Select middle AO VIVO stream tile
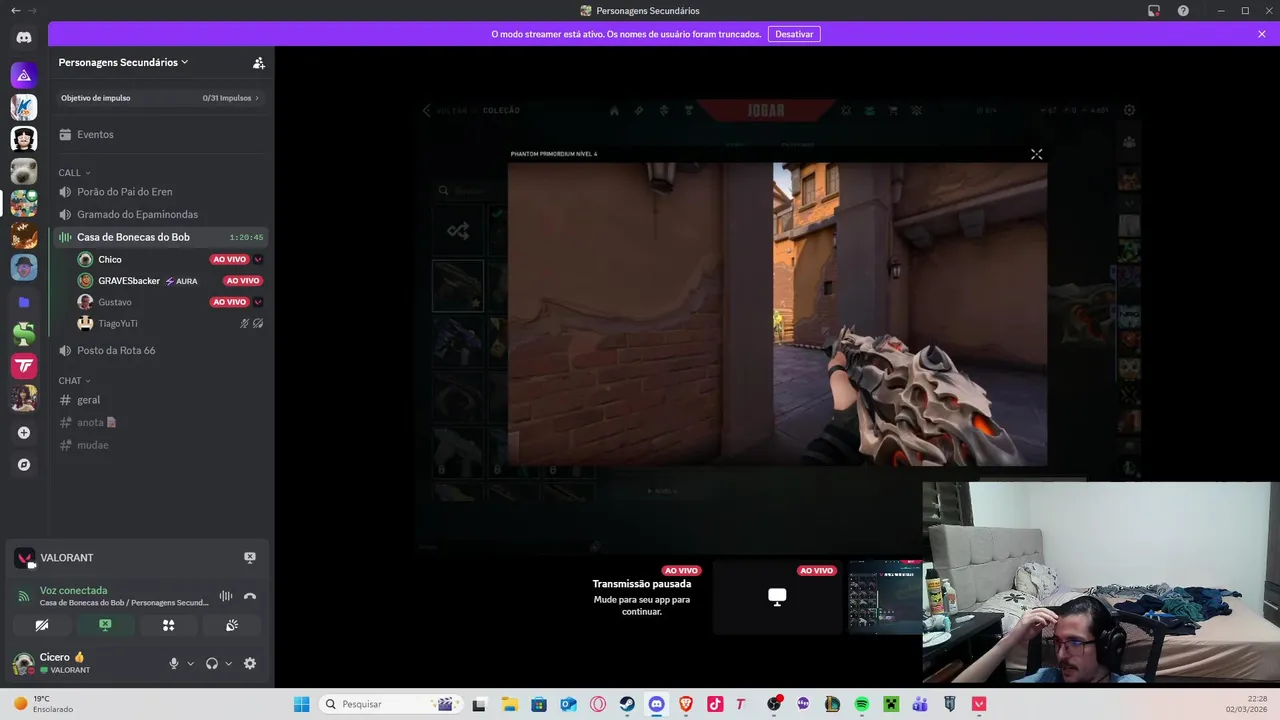Viewport: 1280px width, 720px height. (777, 597)
